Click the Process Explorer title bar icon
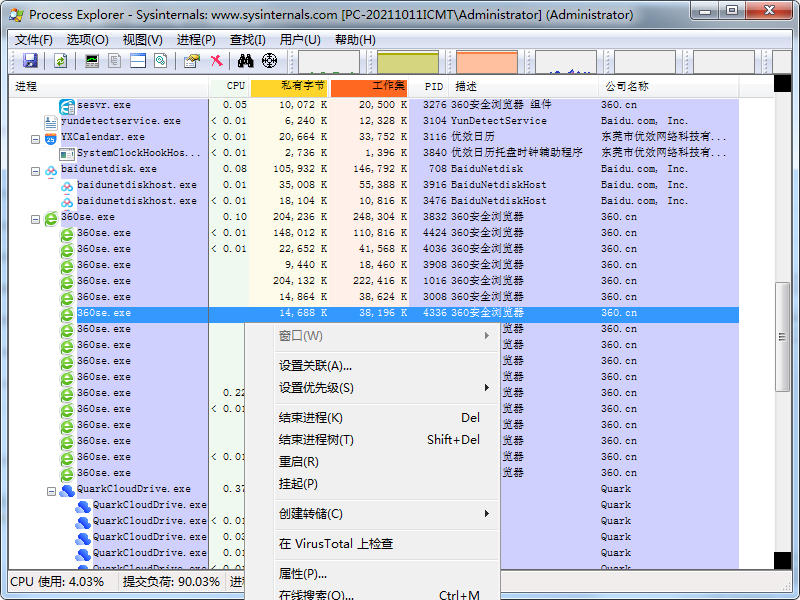 click(16, 14)
